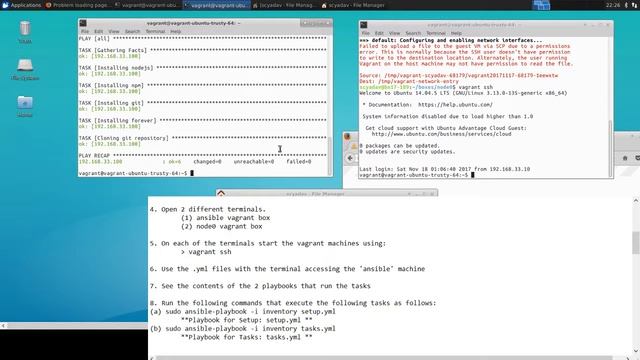This screenshot has height=360, width=640.
Task: Click the 22:26 clock in the panel
Action: click(613, 5)
